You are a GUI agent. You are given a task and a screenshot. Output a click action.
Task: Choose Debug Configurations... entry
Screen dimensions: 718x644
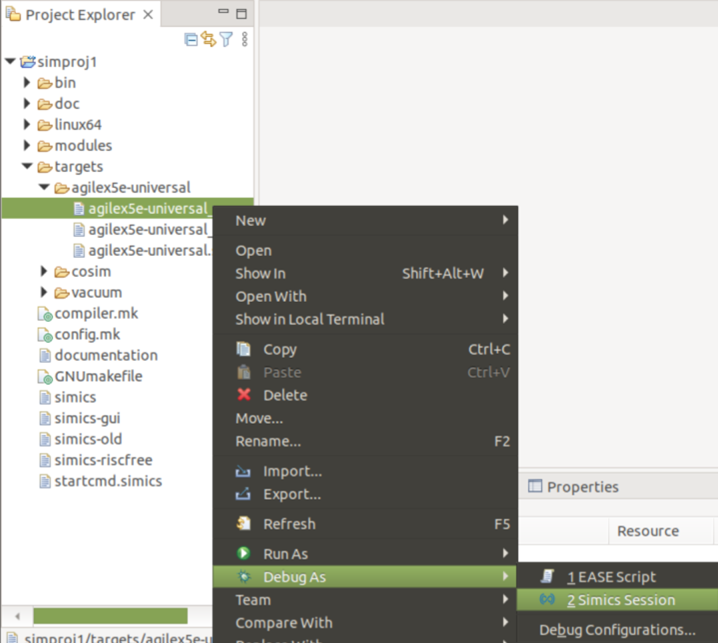[x=617, y=630]
